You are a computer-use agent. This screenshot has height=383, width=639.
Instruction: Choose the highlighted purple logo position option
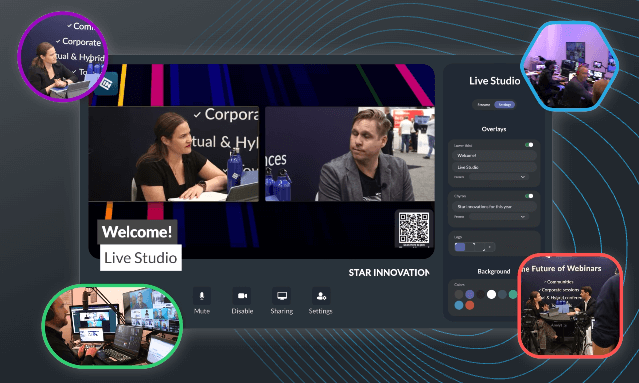point(460,247)
